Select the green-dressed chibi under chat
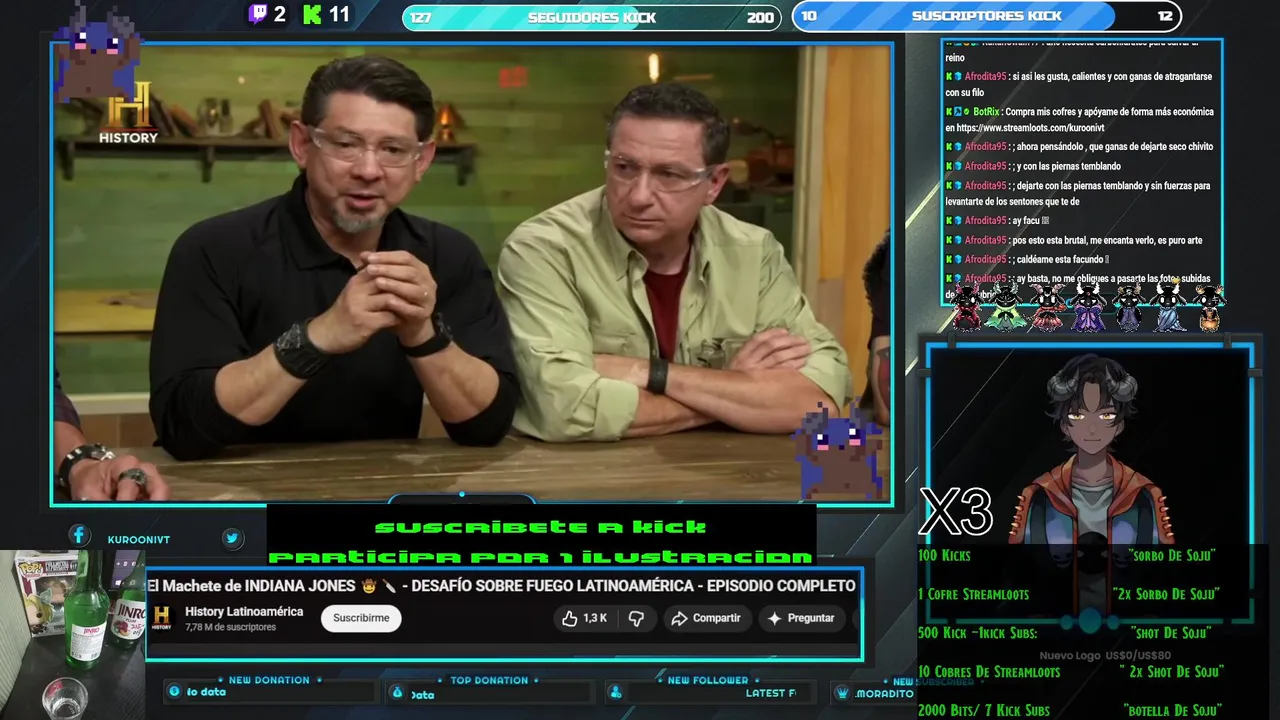Viewport: 1280px width, 720px height. pos(1005,306)
